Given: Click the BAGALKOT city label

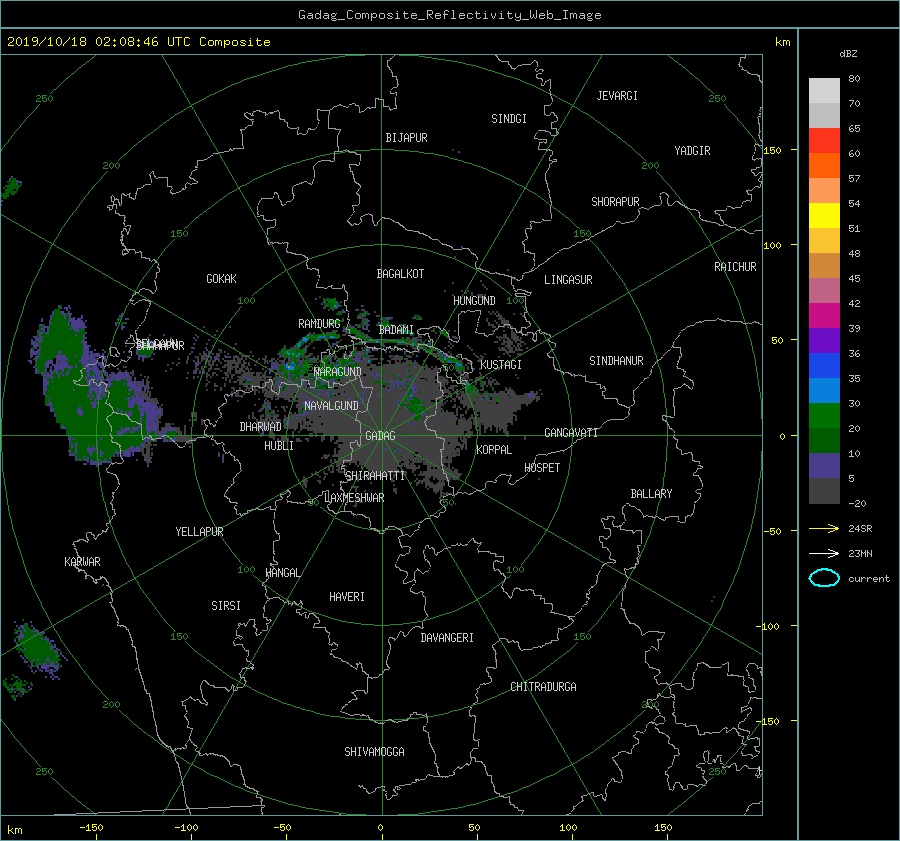Looking at the screenshot, I should tap(400, 274).
